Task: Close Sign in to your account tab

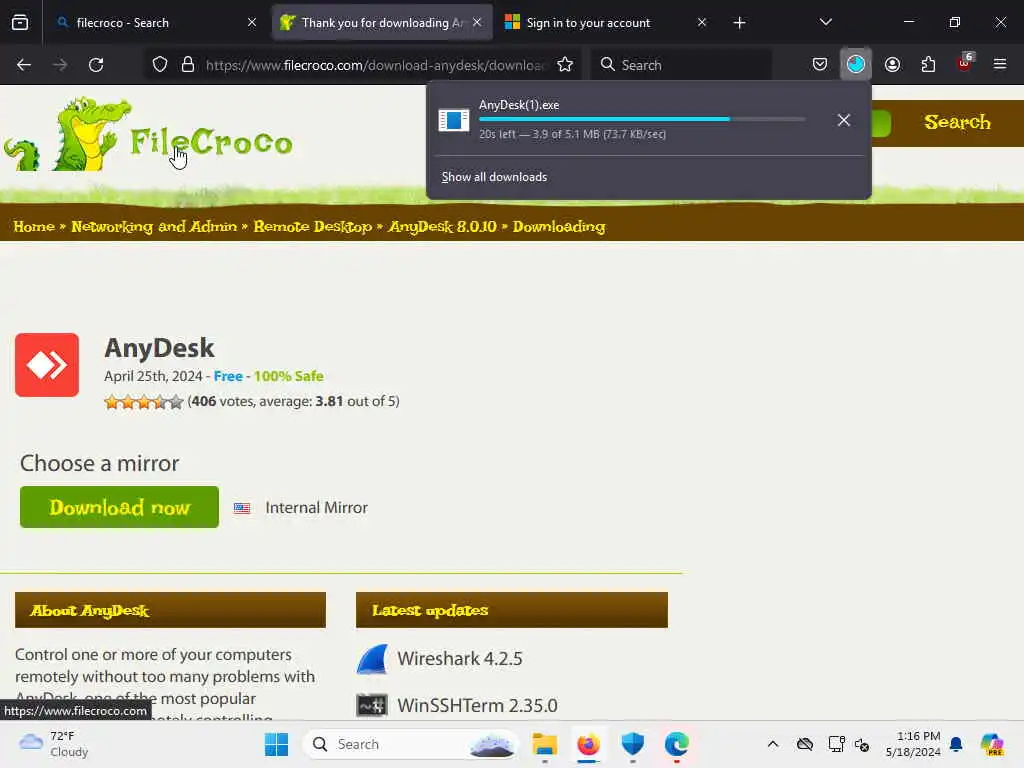Action: pyautogui.click(x=701, y=23)
